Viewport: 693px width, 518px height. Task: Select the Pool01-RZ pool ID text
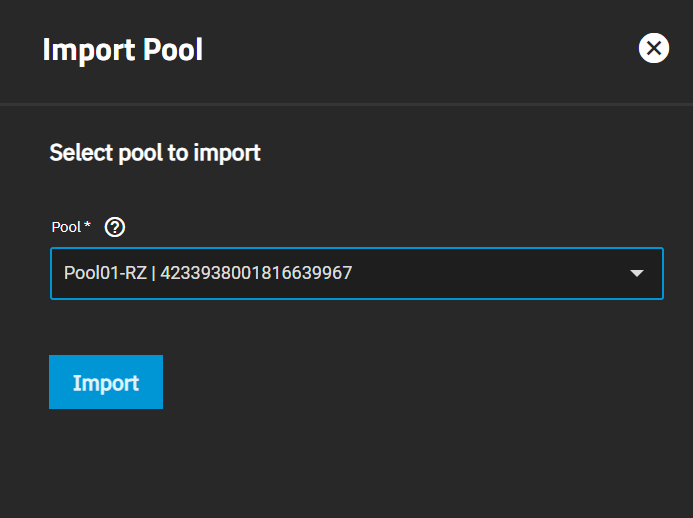coord(256,273)
